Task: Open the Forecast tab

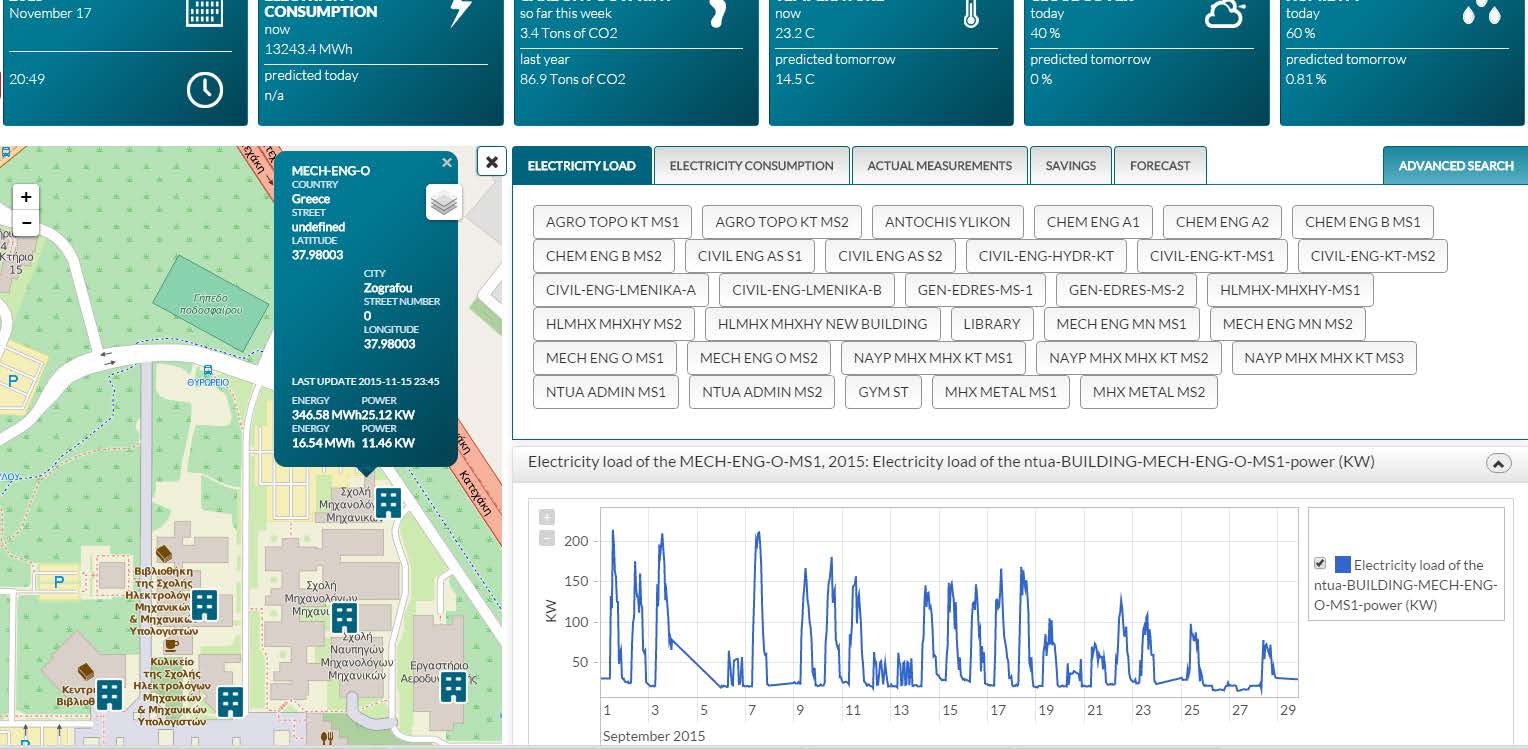Action: pyautogui.click(x=1160, y=166)
